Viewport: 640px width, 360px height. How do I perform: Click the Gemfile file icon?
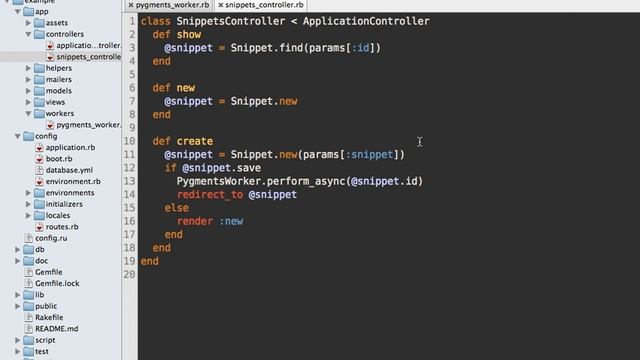pyautogui.click(x=29, y=272)
